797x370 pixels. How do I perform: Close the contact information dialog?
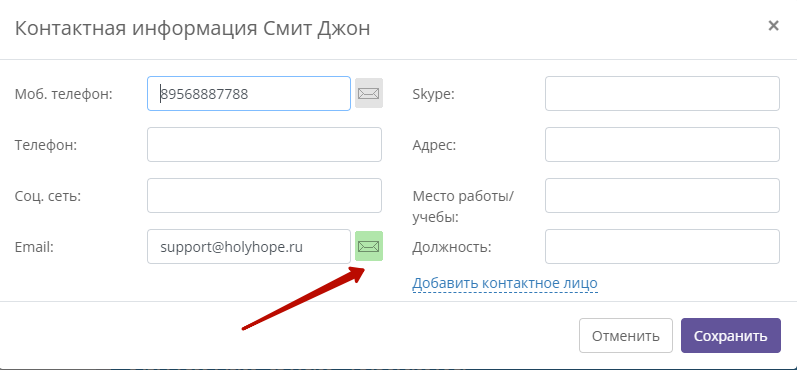[x=773, y=26]
